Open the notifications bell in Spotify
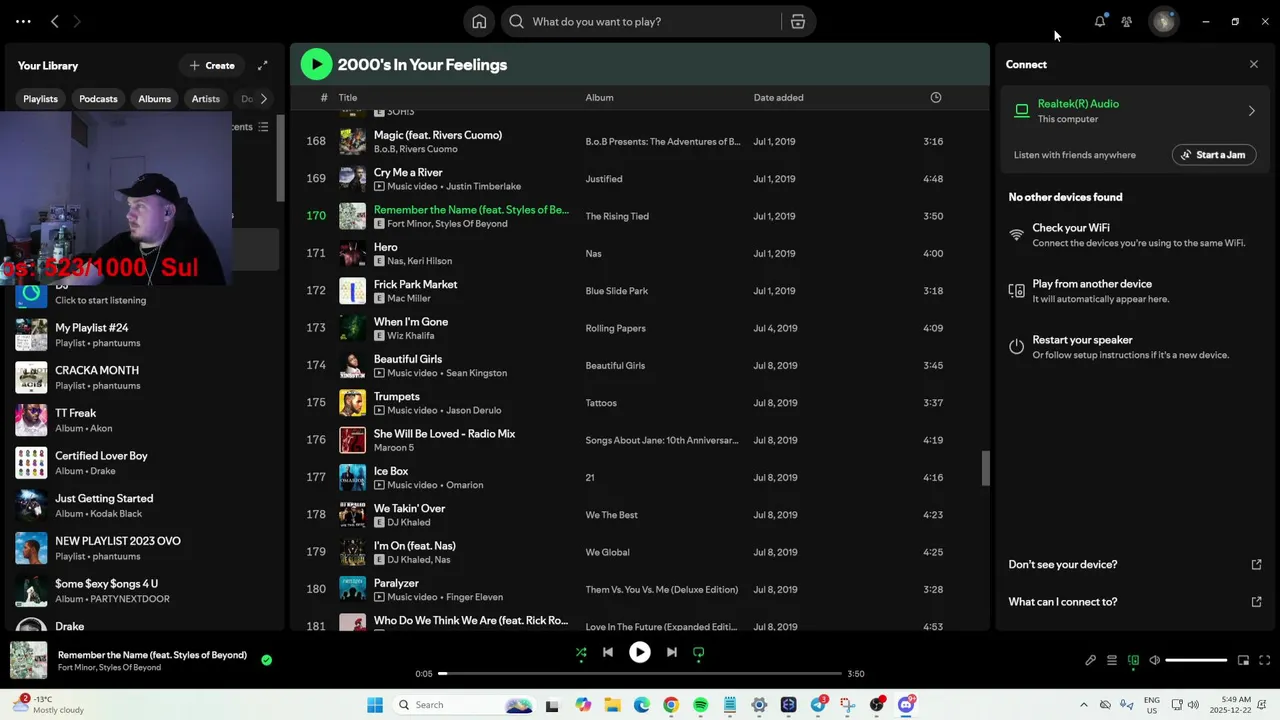Viewport: 1280px width, 720px height. coord(1100,21)
